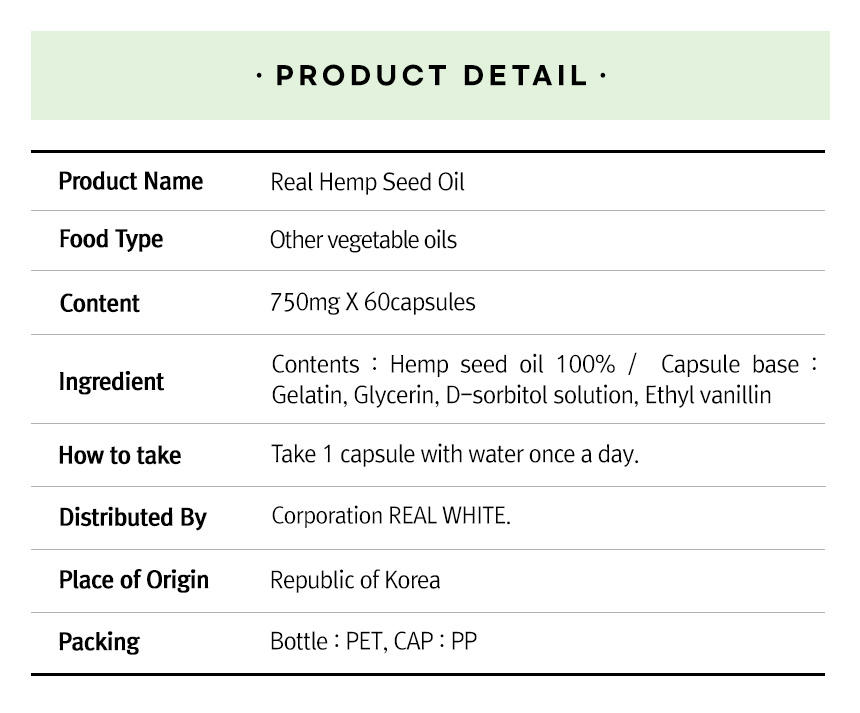Screen dimensions: 860x713
Task: Click the Ingredient row label
Action: 111,381
